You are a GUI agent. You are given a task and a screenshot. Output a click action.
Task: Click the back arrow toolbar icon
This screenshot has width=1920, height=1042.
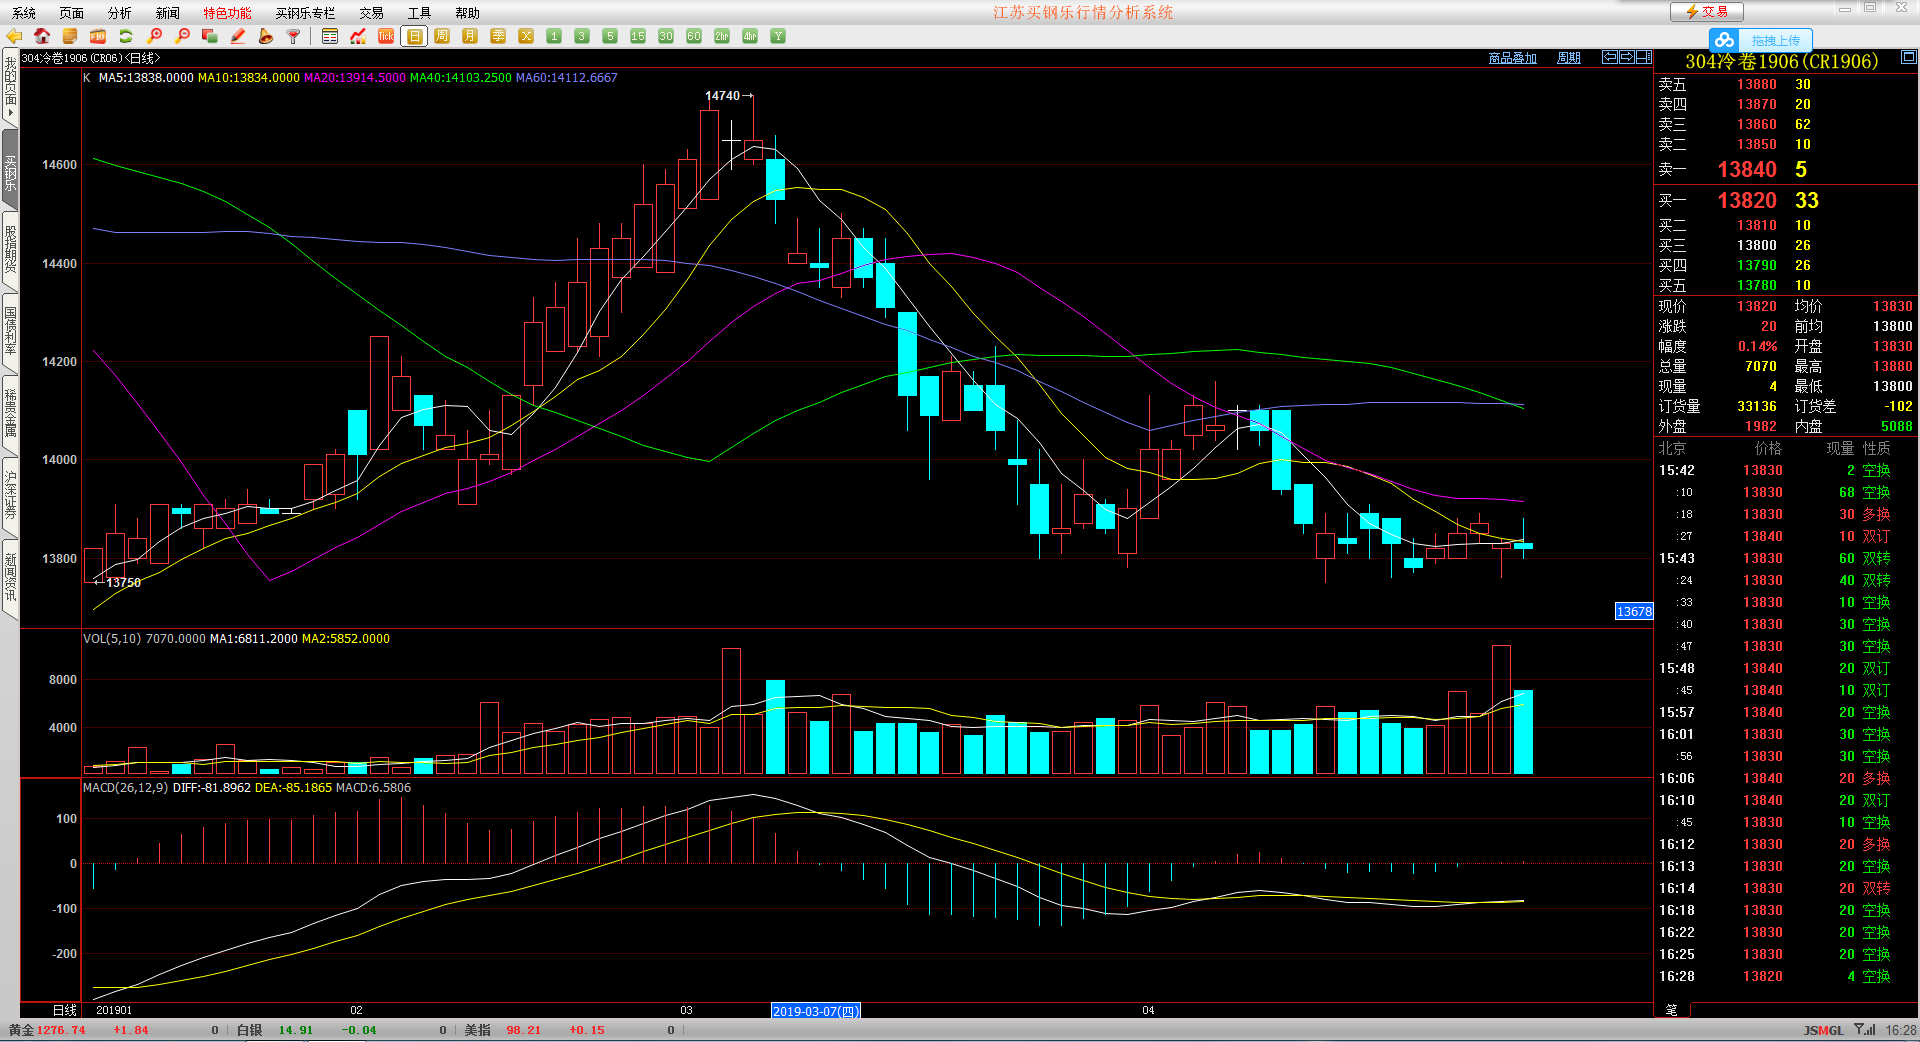[x=14, y=37]
